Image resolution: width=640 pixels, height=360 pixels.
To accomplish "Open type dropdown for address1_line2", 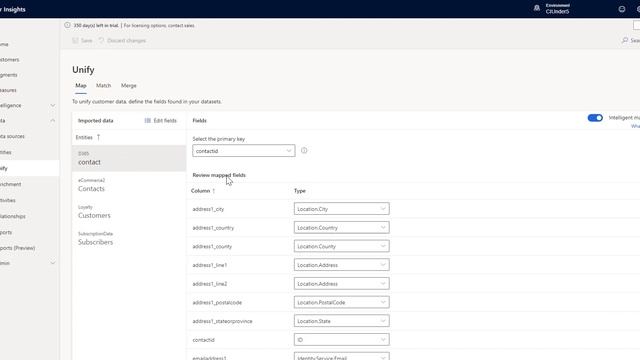I will pyautogui.click(x=342, y=284).
